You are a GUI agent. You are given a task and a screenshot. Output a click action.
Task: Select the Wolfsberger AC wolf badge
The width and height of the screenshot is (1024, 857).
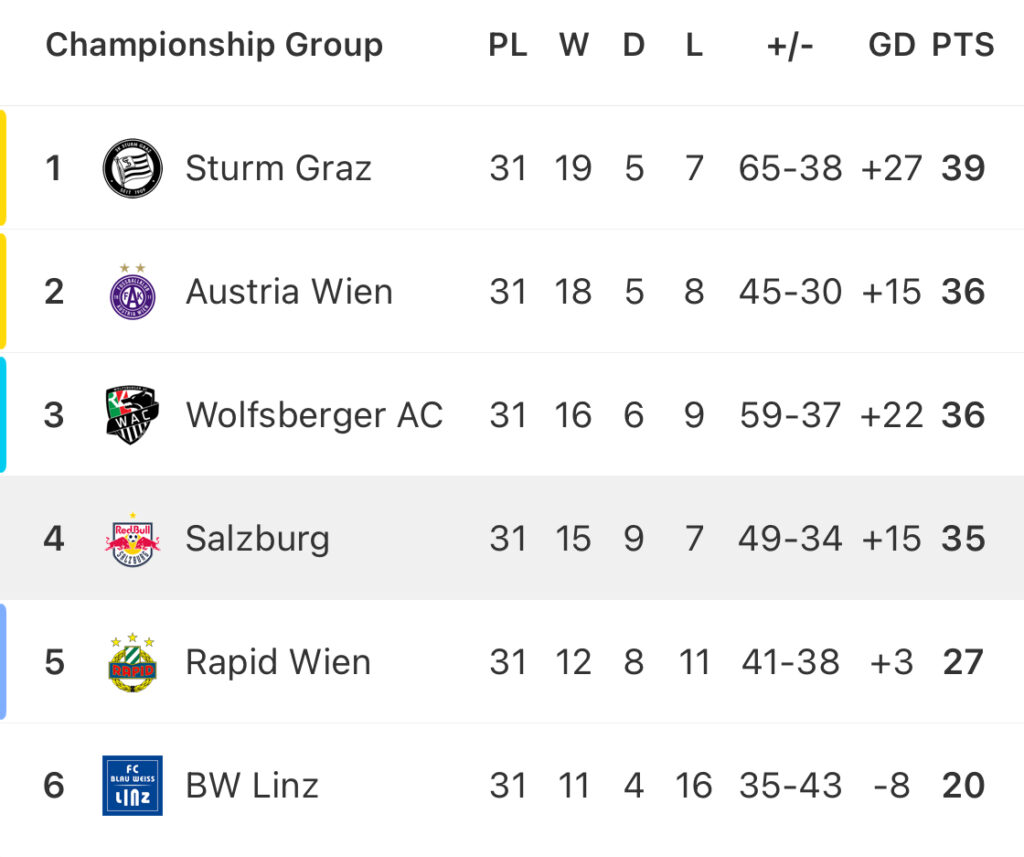click(132, 415)
